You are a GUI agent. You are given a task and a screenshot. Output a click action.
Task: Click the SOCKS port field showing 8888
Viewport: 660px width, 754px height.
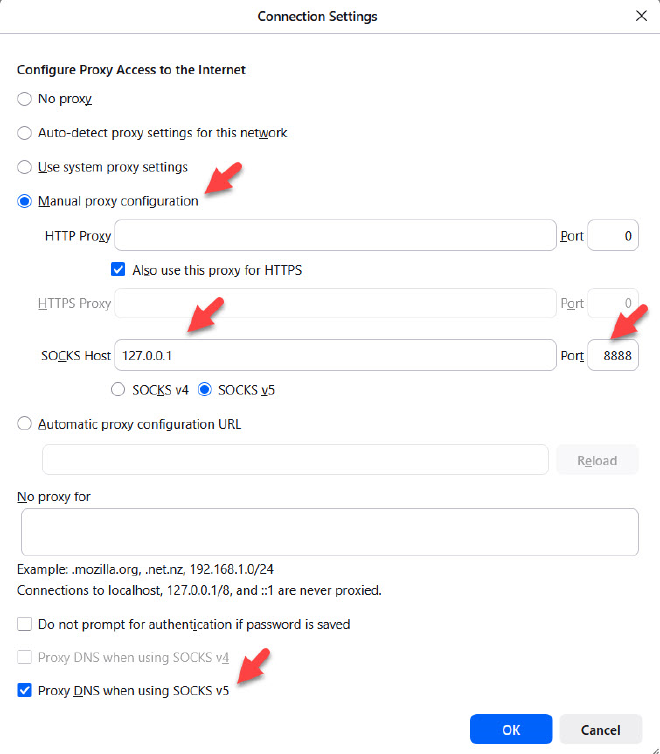613,356
